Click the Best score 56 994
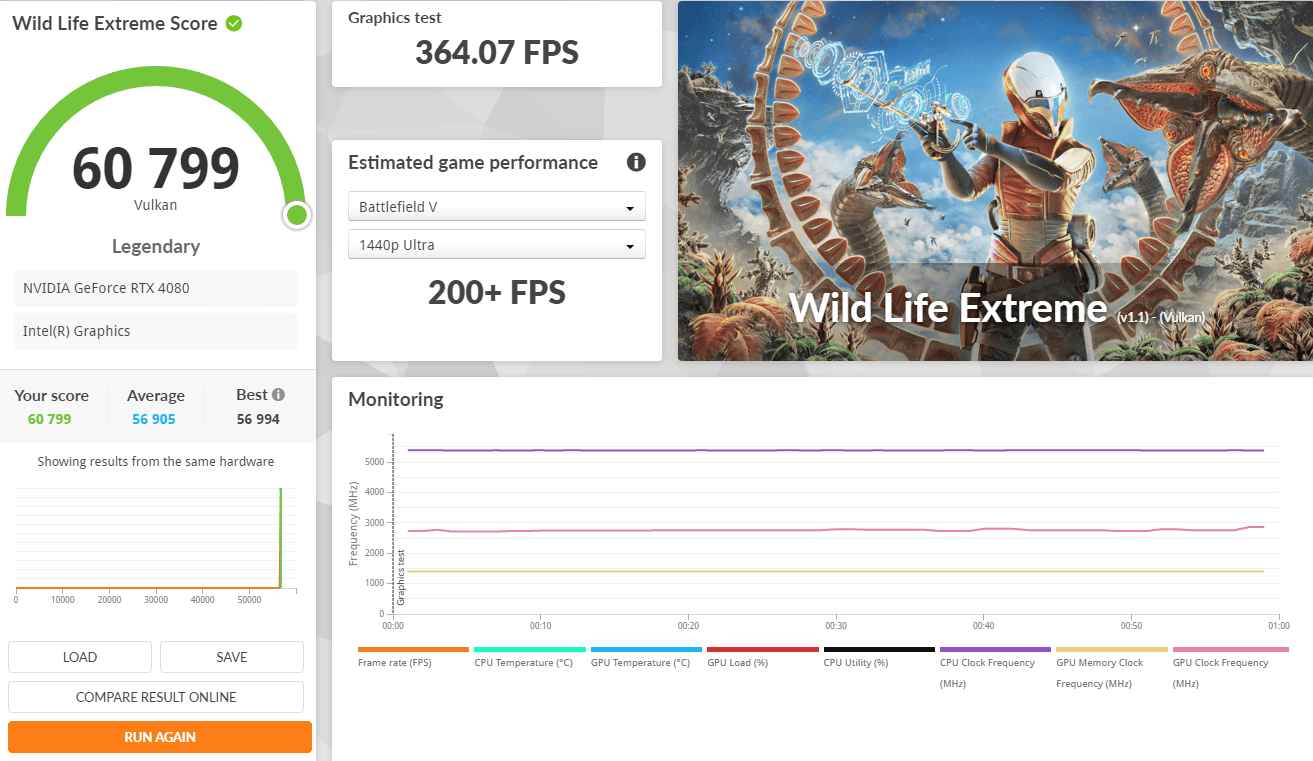 click(x=258, y=419)
